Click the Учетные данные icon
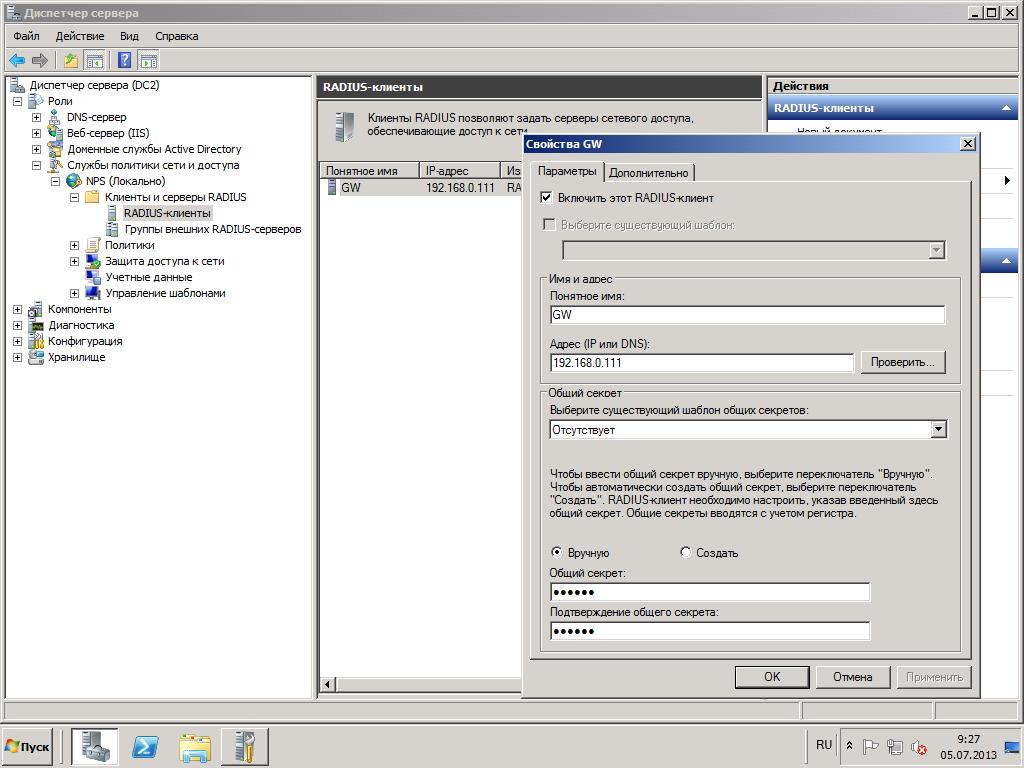 (x=93, y=277)
